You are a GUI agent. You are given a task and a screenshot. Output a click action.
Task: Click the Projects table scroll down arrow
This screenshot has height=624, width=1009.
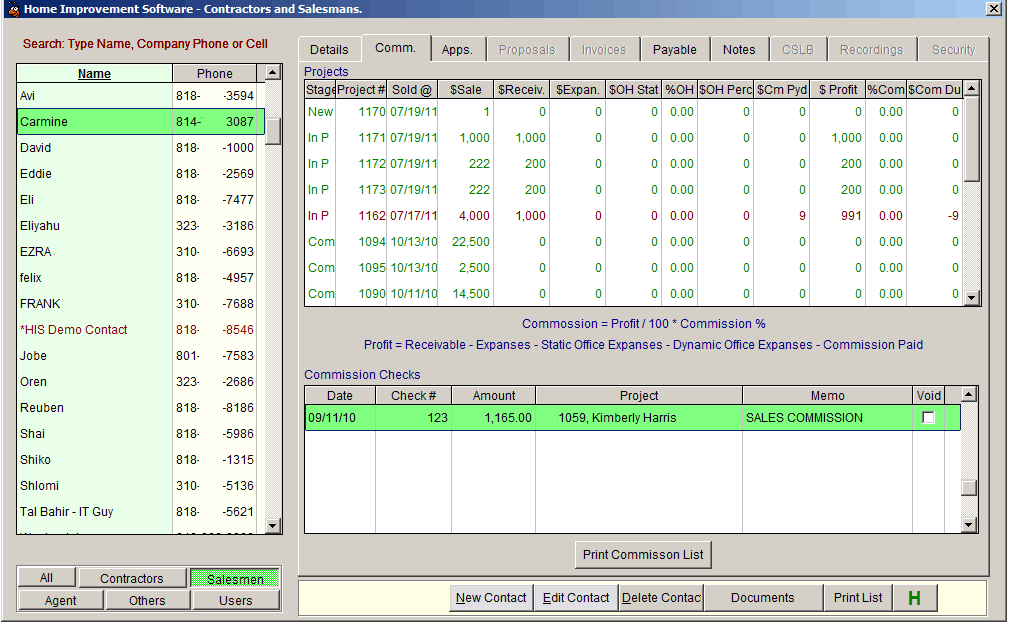[972, 297]
